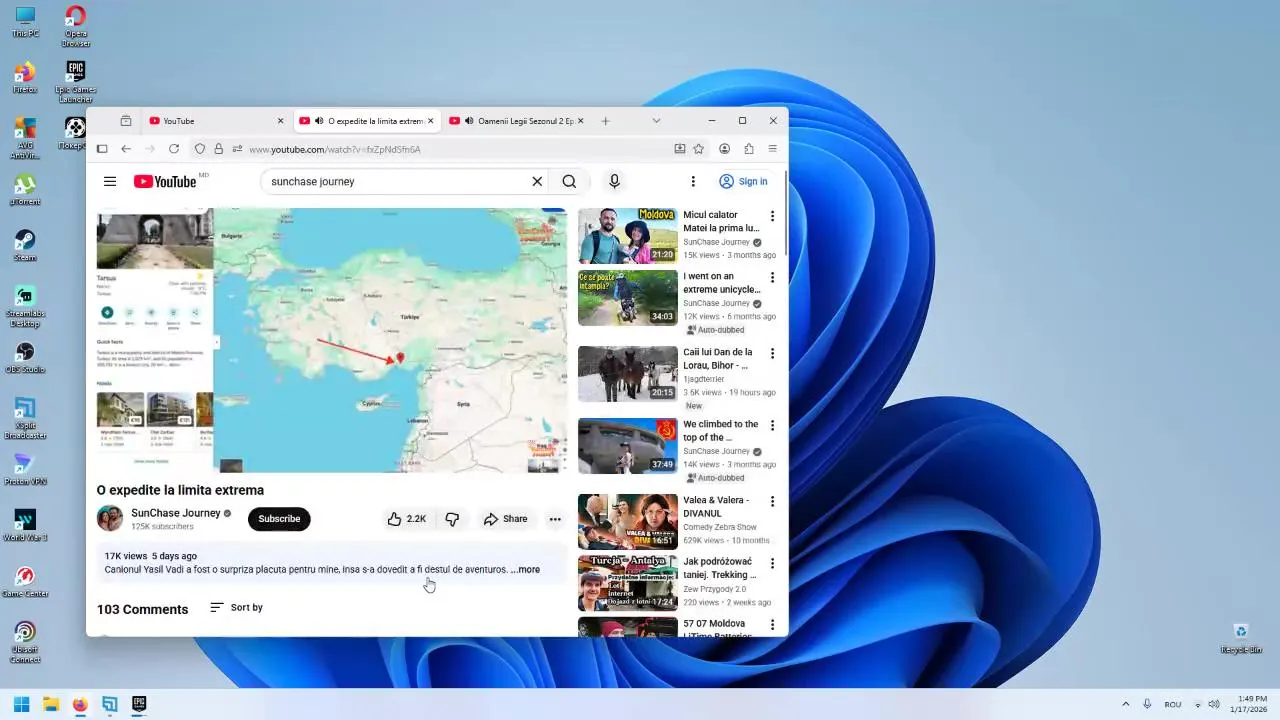The image size is (1280, 720).
Task: Open options for 57 07 Moldova video
Action: 772,625
